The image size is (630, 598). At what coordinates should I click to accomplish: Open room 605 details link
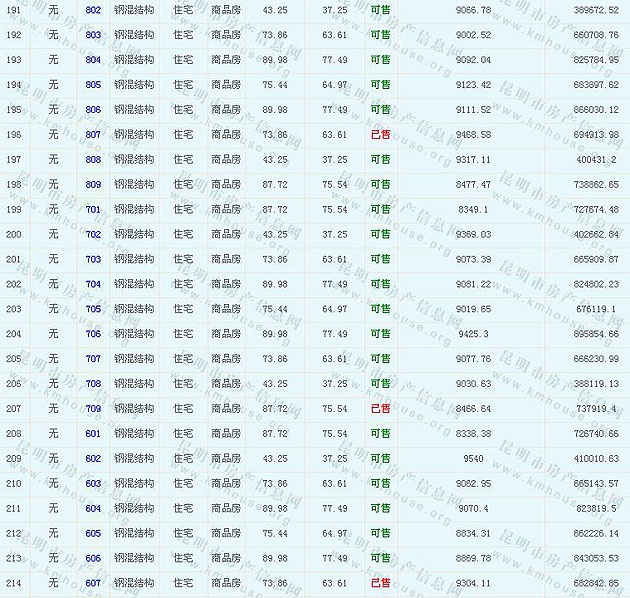[93, 533]
